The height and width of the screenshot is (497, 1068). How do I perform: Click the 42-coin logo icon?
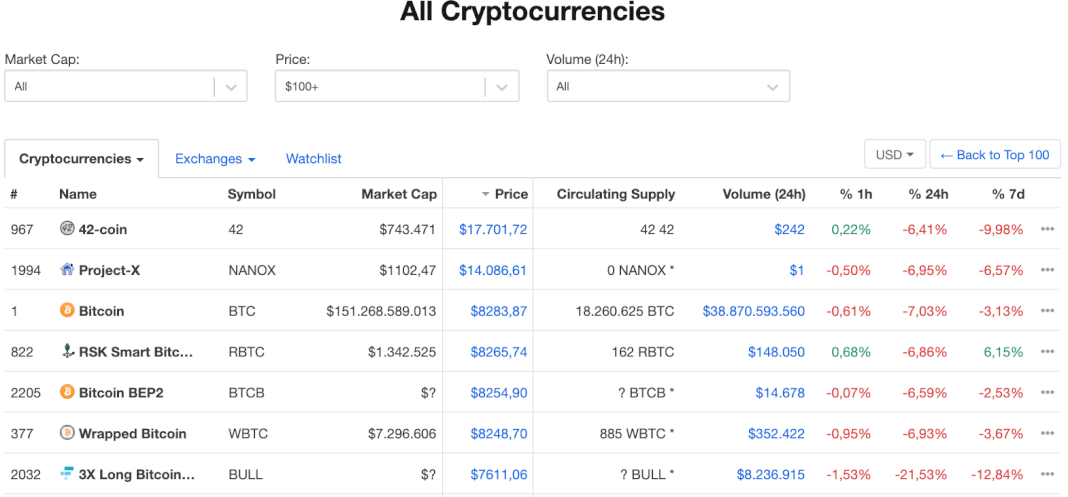[x=67, y=229]
